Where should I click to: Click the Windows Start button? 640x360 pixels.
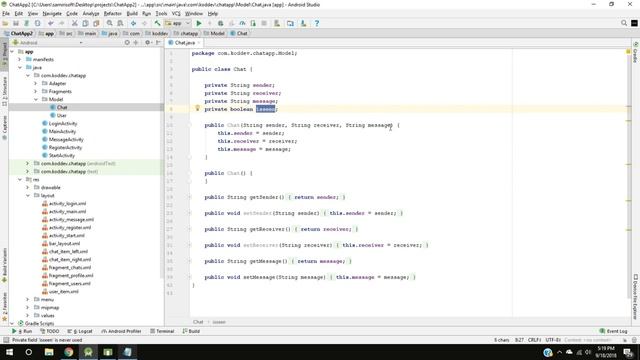point(9,352)
